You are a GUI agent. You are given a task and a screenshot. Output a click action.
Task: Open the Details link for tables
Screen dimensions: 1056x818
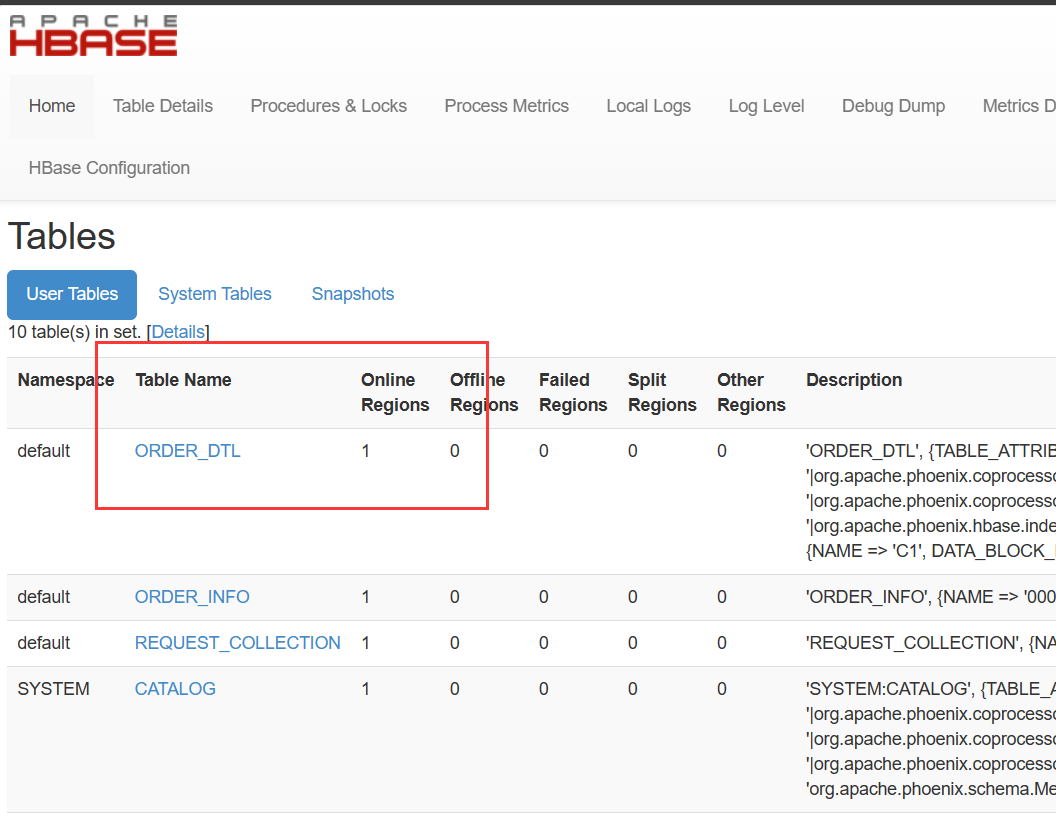click(x=178, y=332)
